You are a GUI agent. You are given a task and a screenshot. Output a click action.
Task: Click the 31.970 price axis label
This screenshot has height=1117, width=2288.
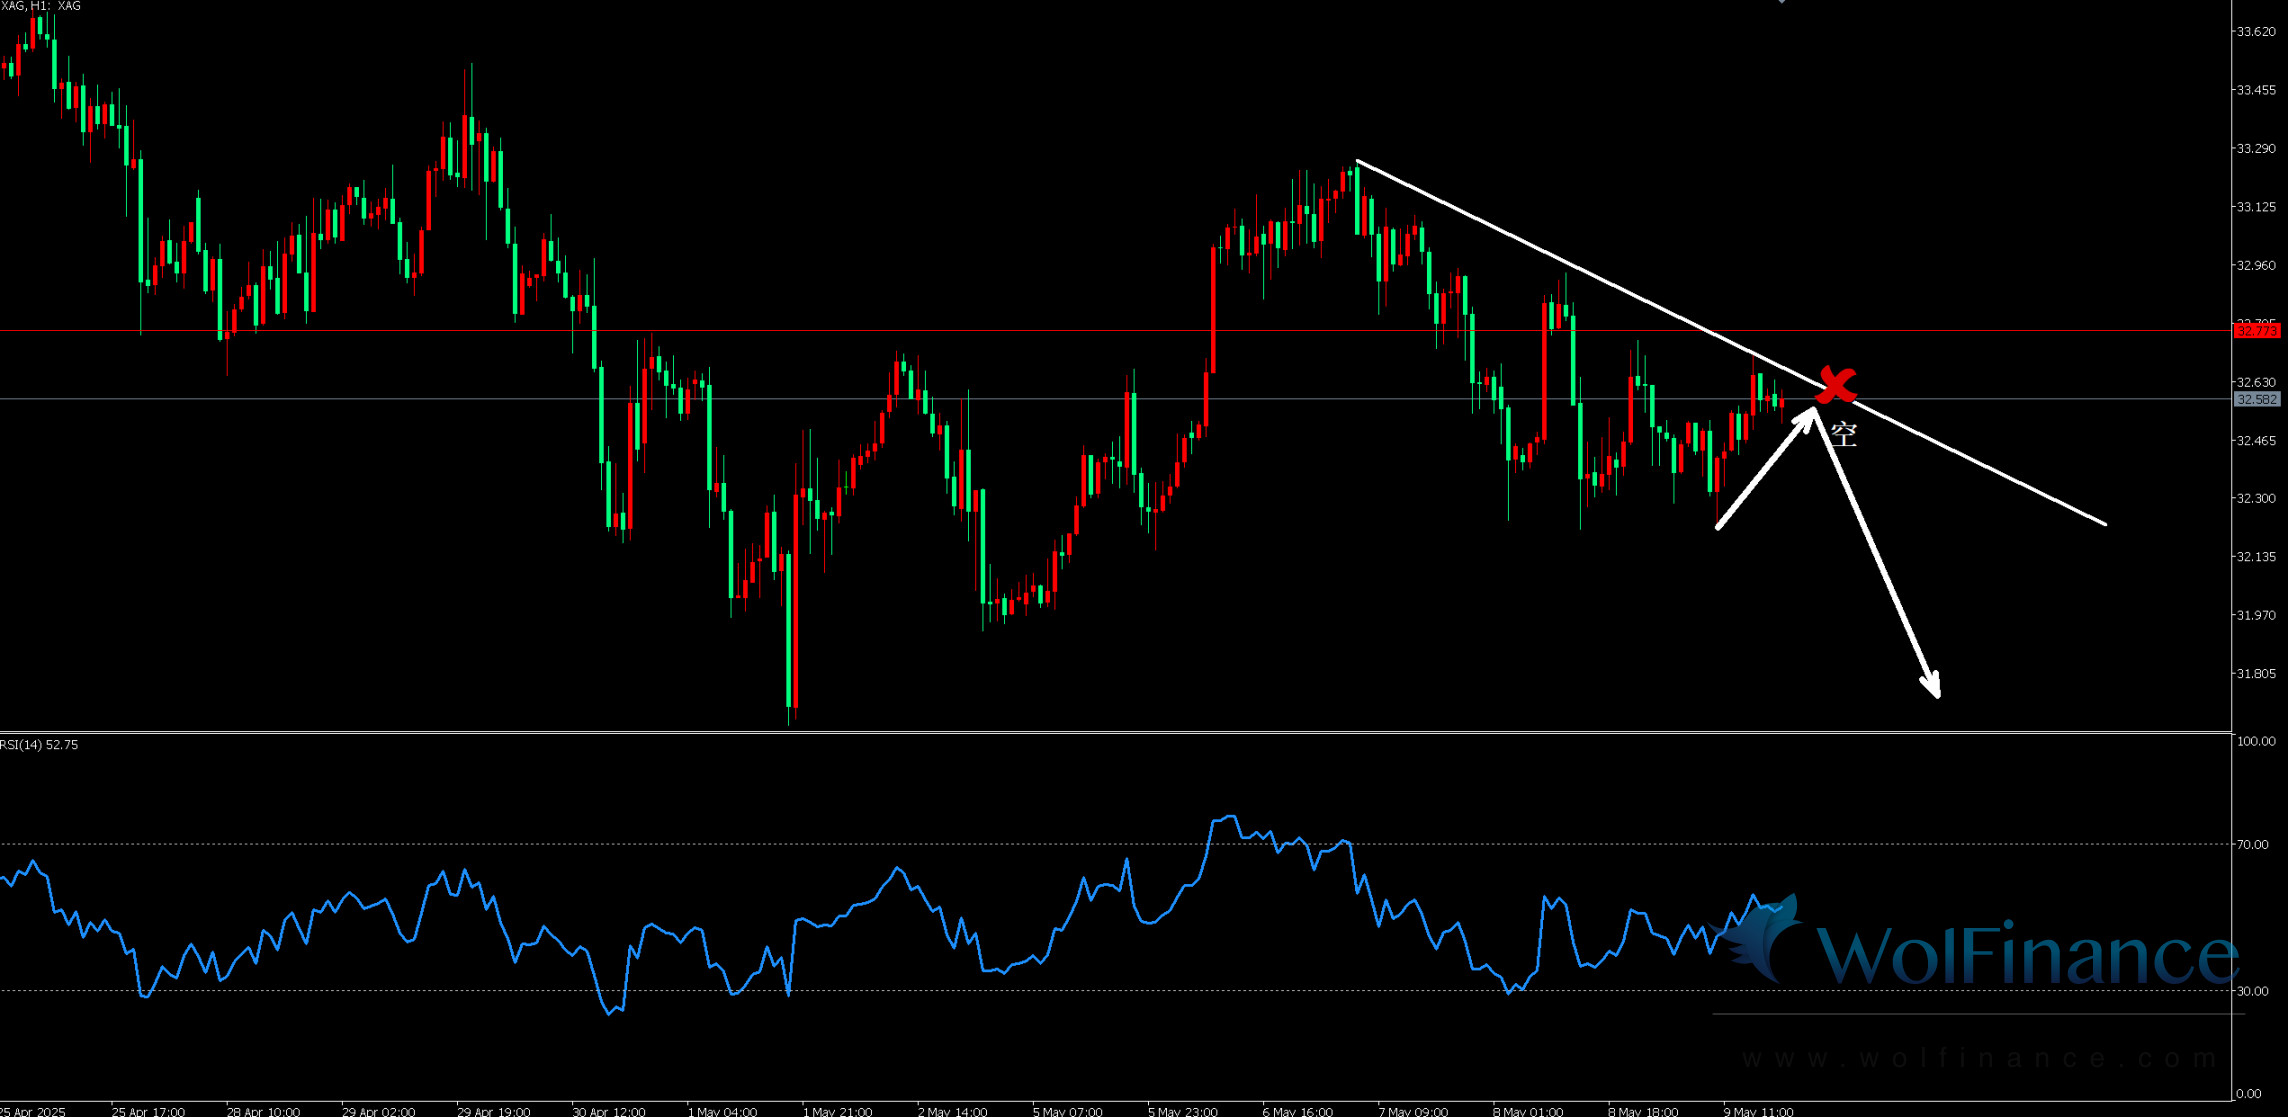(x=2255, y=615)
